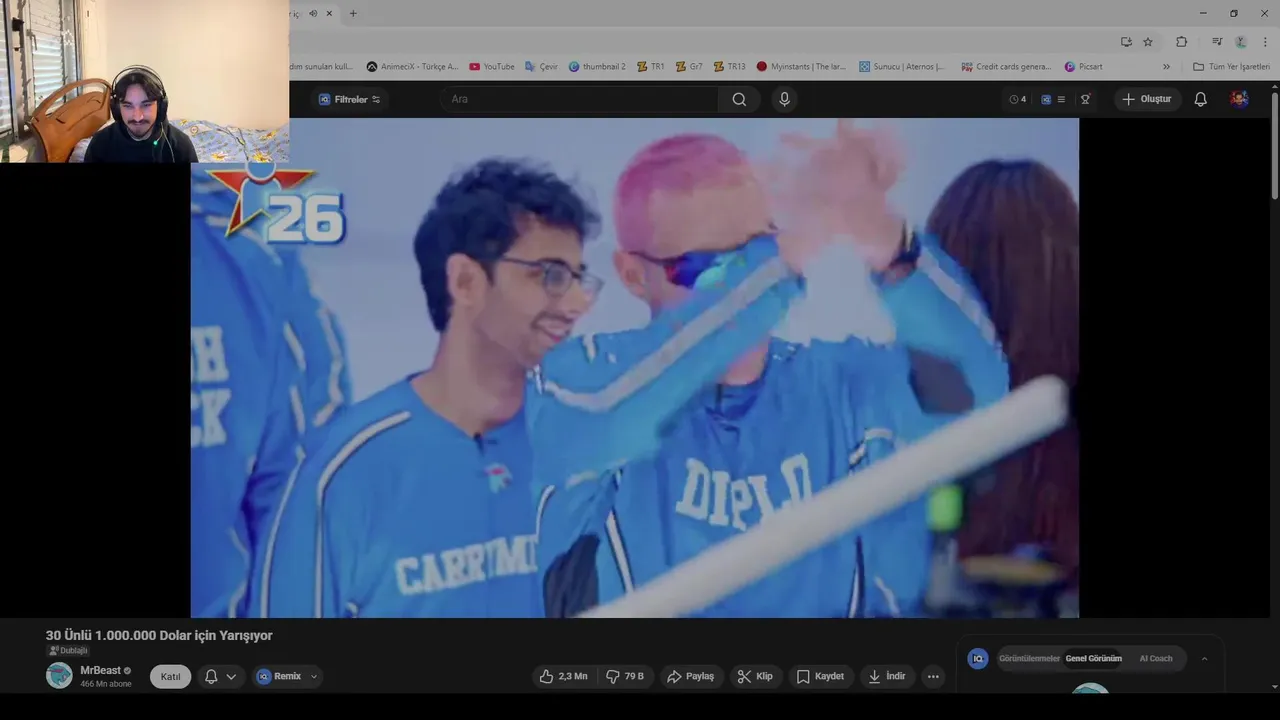Image resolution: width=1280 pixels, height=720 pixels.
Task: Click the Paylaş share button
Action: tap(690, 676)
